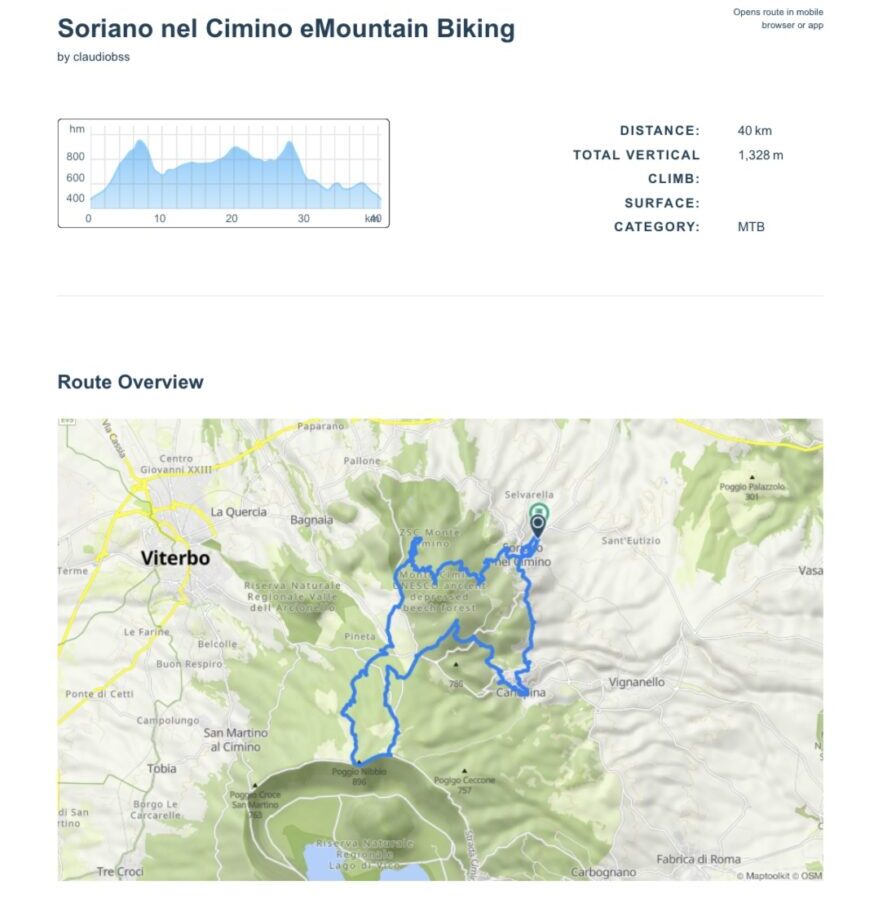Screen dimensions: 873x919
Task: Click "Opens route in mobile browser or app"
Action: pyautogui.click(x=778, y=18)
